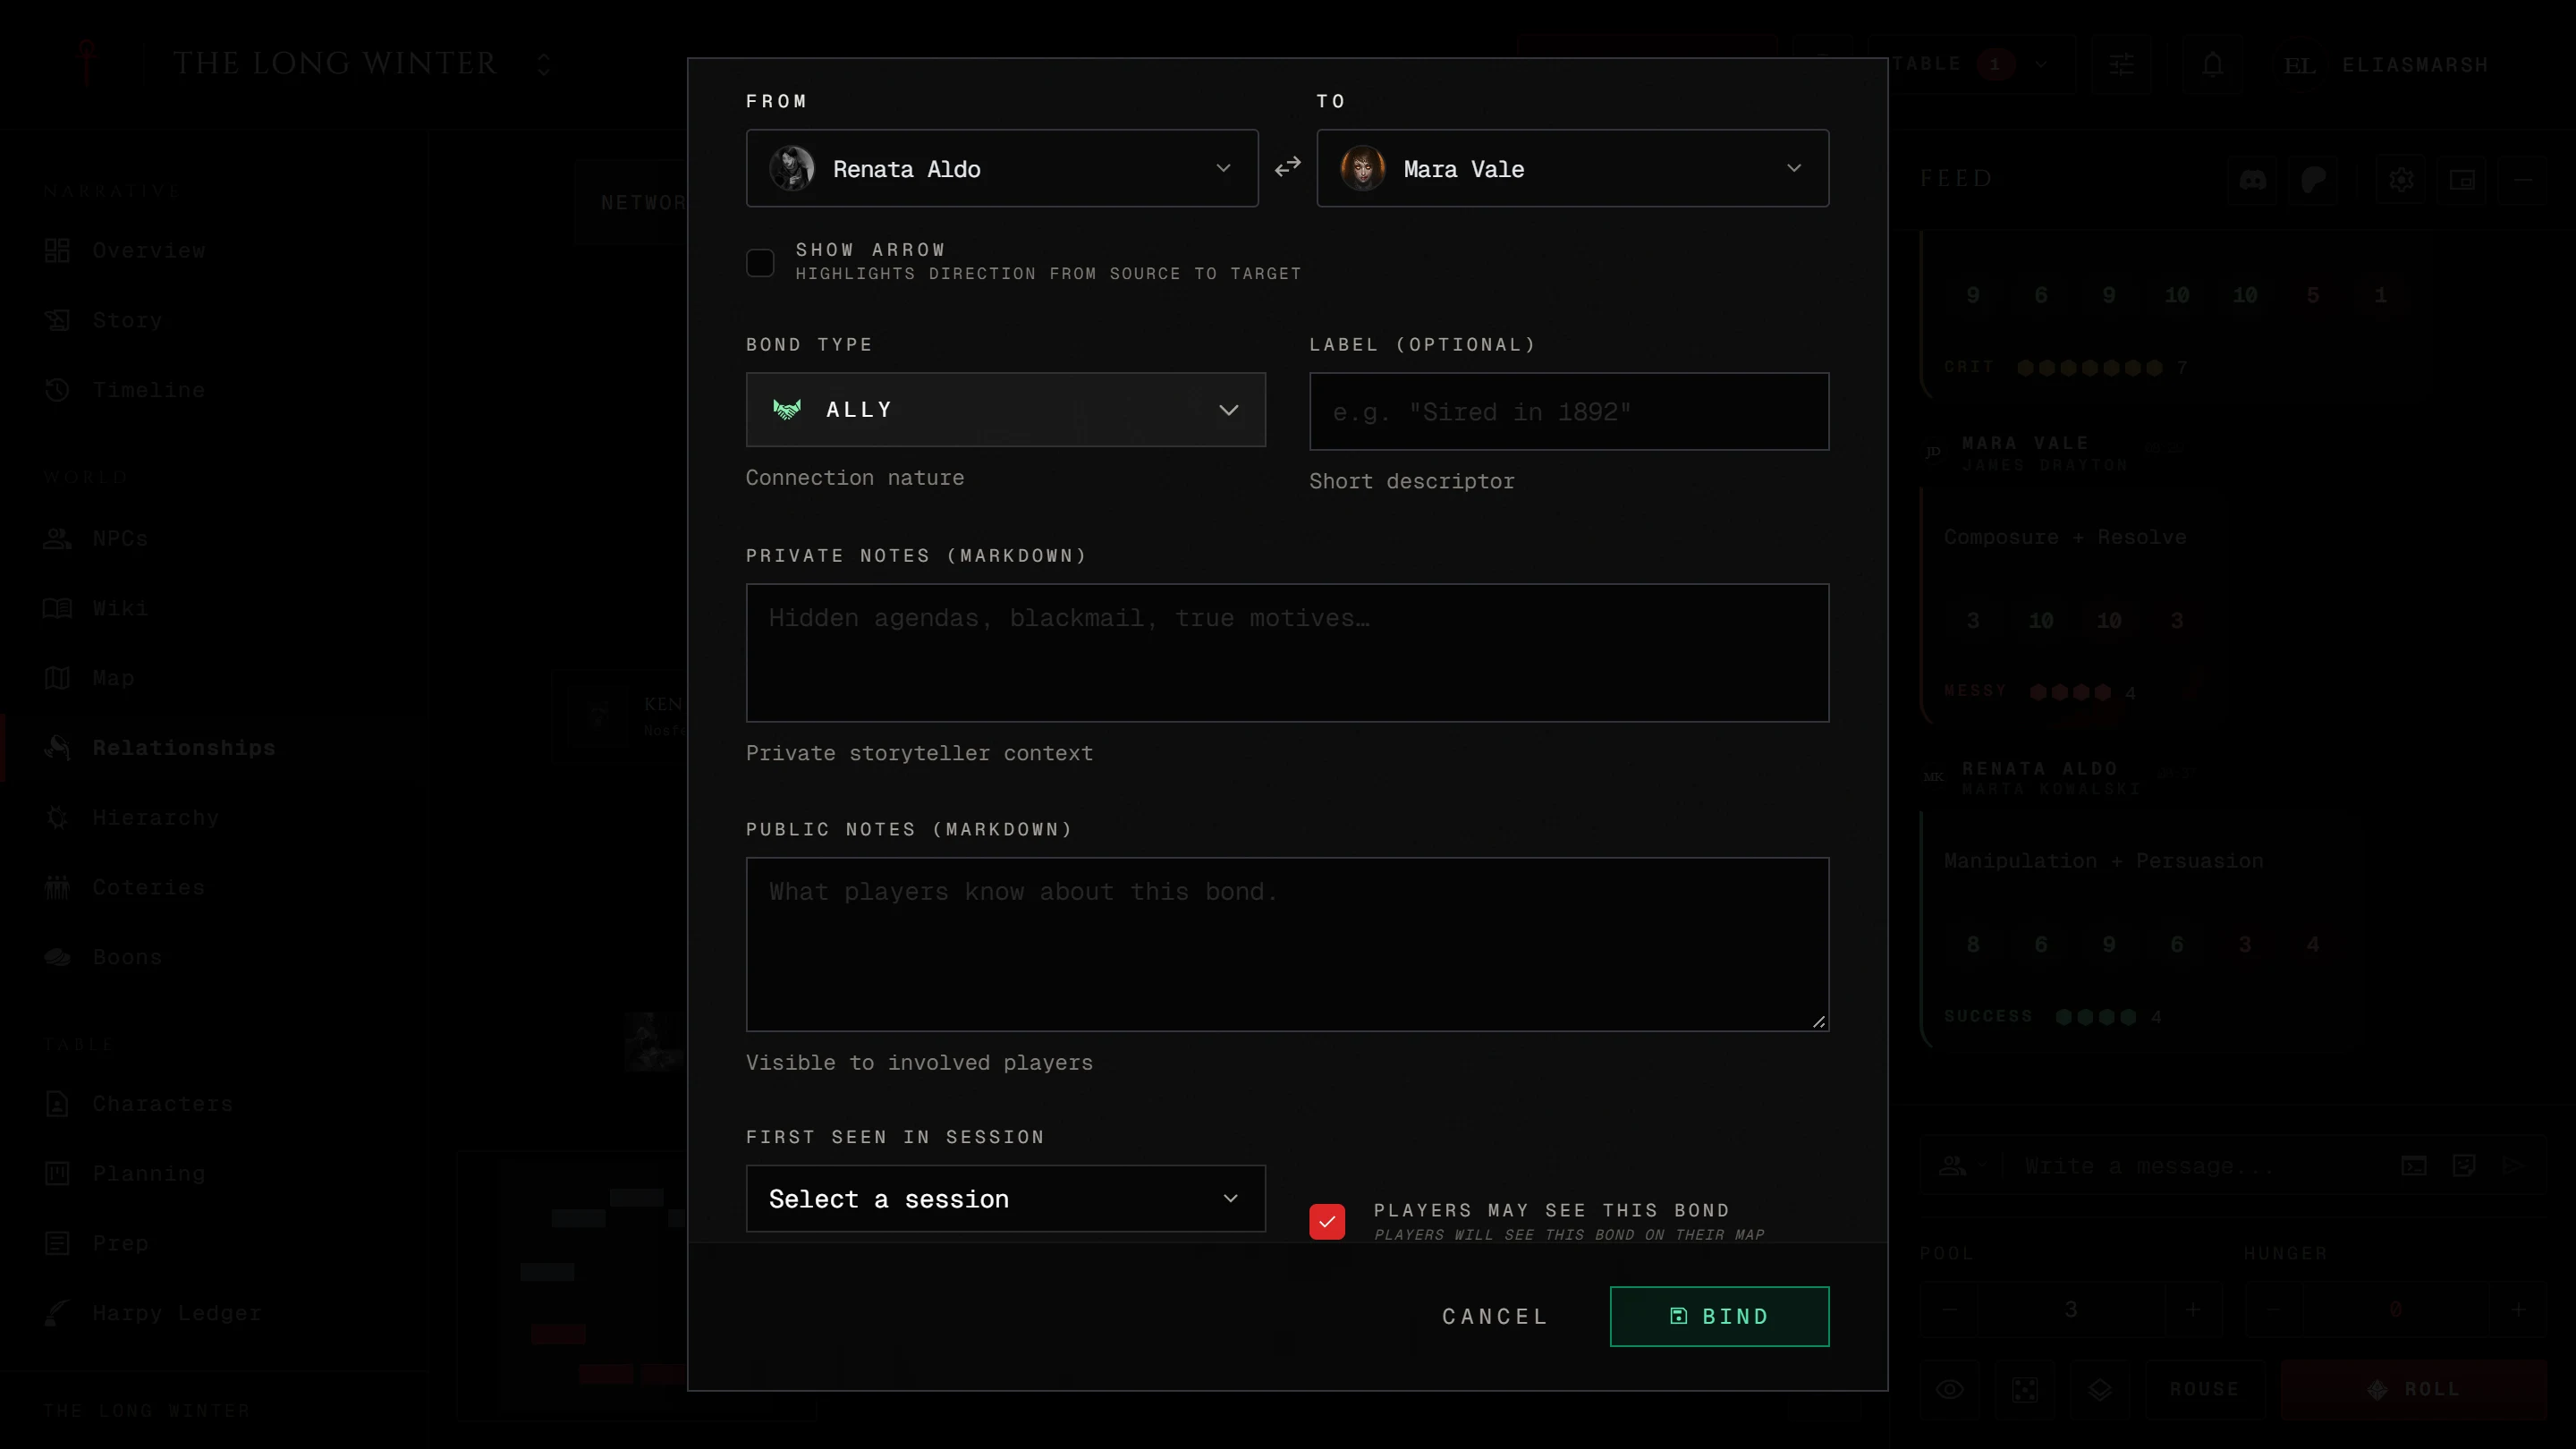Open the To character dropdown

[1572, 168]
